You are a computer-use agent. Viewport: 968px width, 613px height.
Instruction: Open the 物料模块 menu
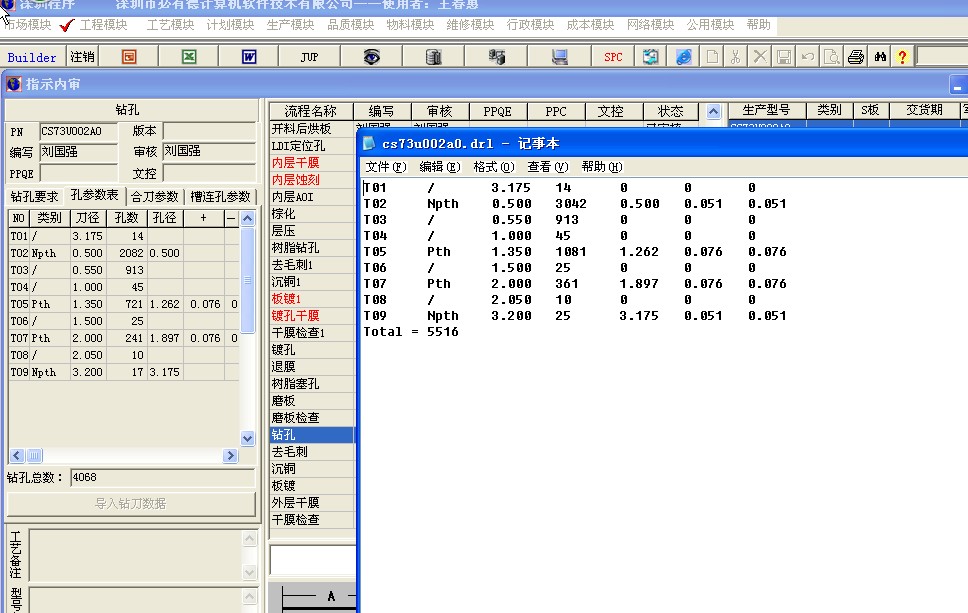(410, 25)
